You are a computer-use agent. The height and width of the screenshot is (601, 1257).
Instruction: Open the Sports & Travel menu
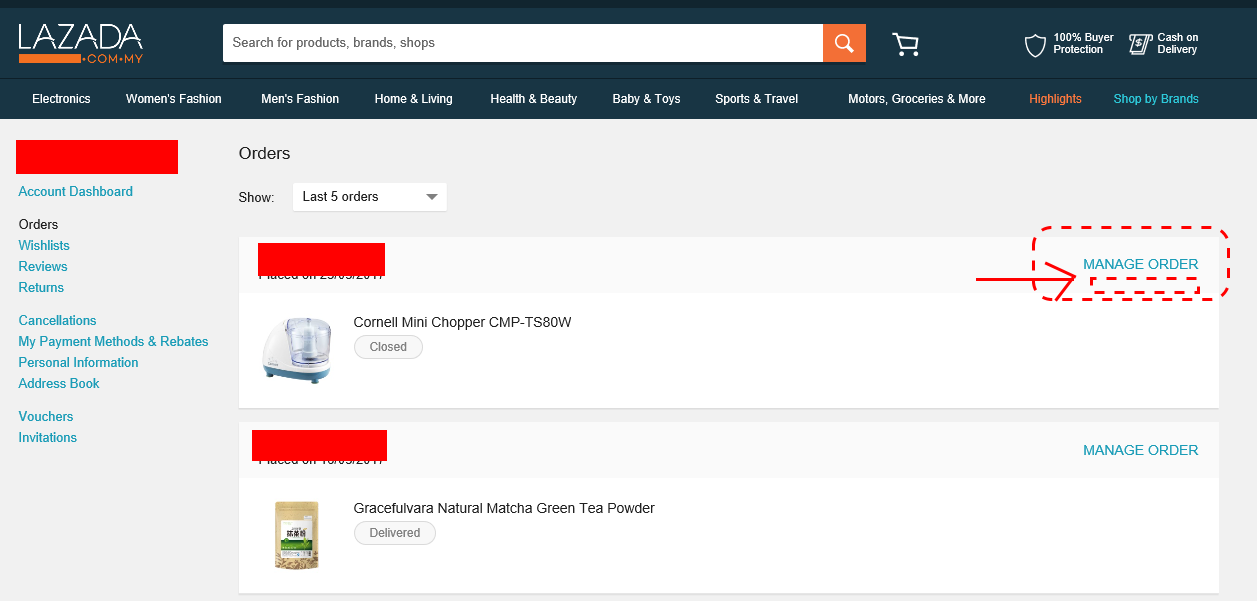[757, 99]
